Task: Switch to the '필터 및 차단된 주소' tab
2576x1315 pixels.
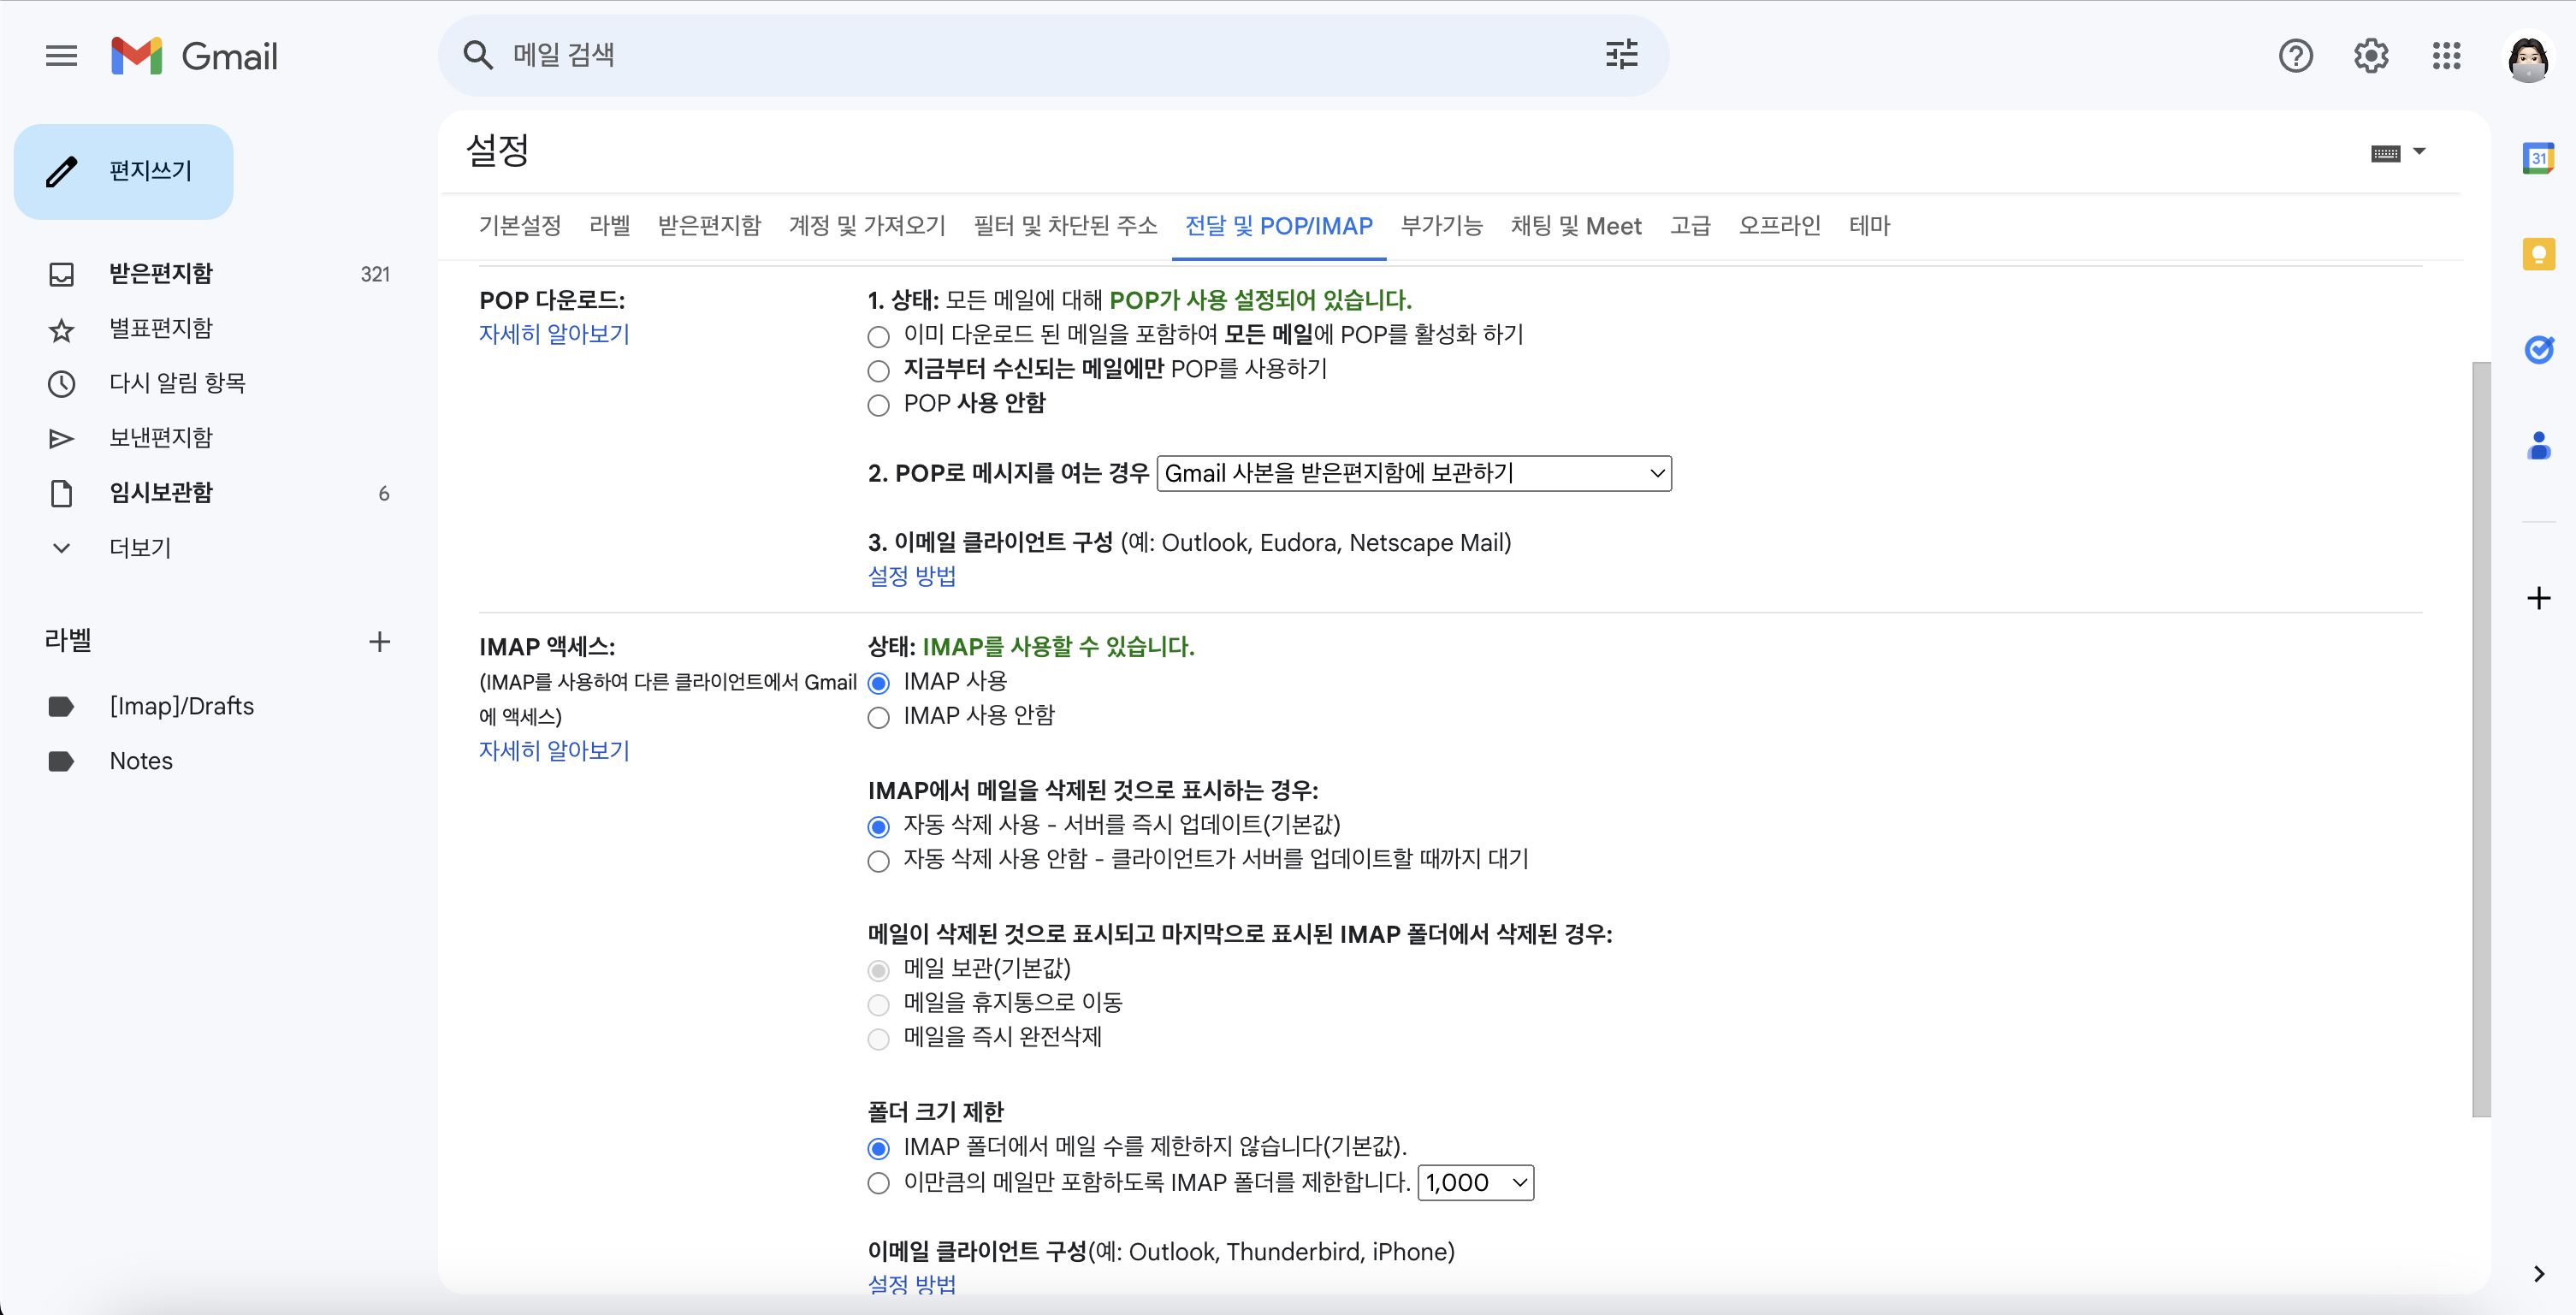Action: coord(1065,226)
